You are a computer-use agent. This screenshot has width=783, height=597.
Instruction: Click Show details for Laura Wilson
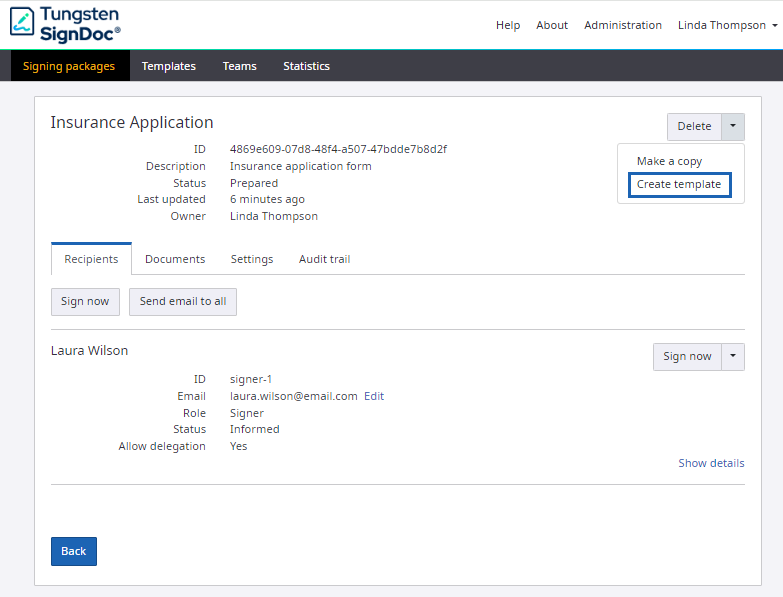click(x=711, y=463)
